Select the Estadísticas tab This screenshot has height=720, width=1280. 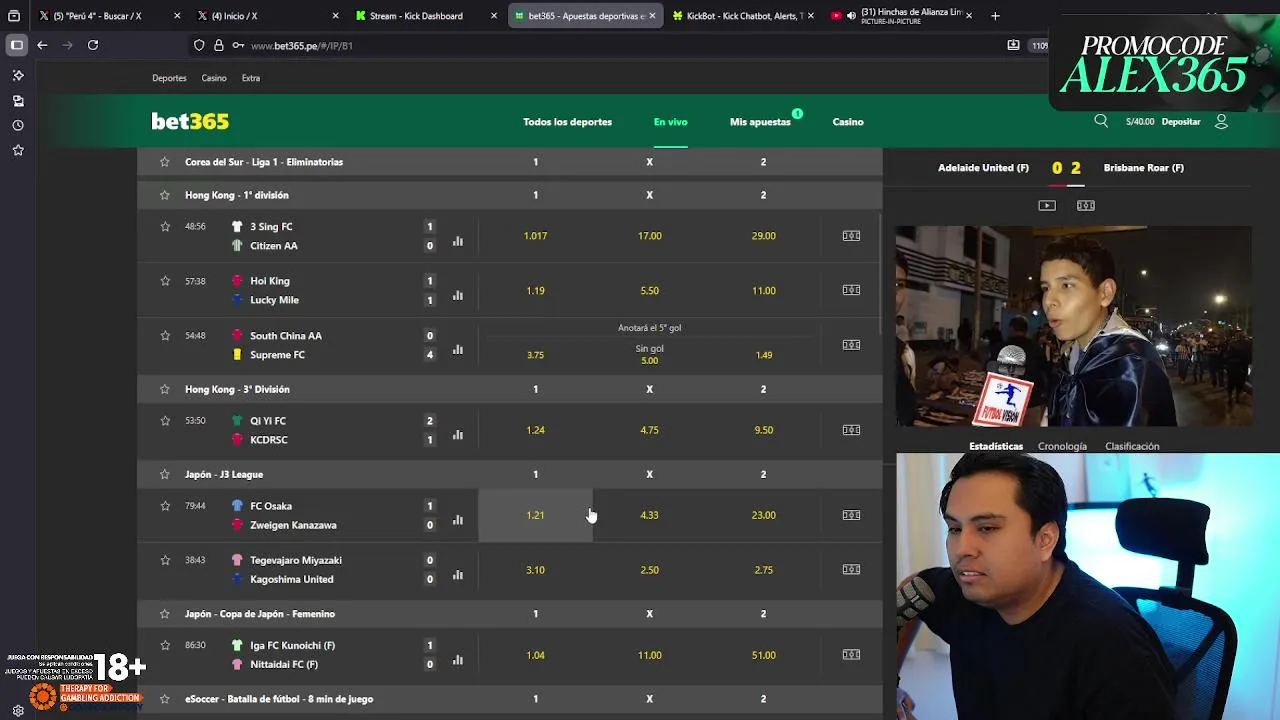(x=996, y=446)
